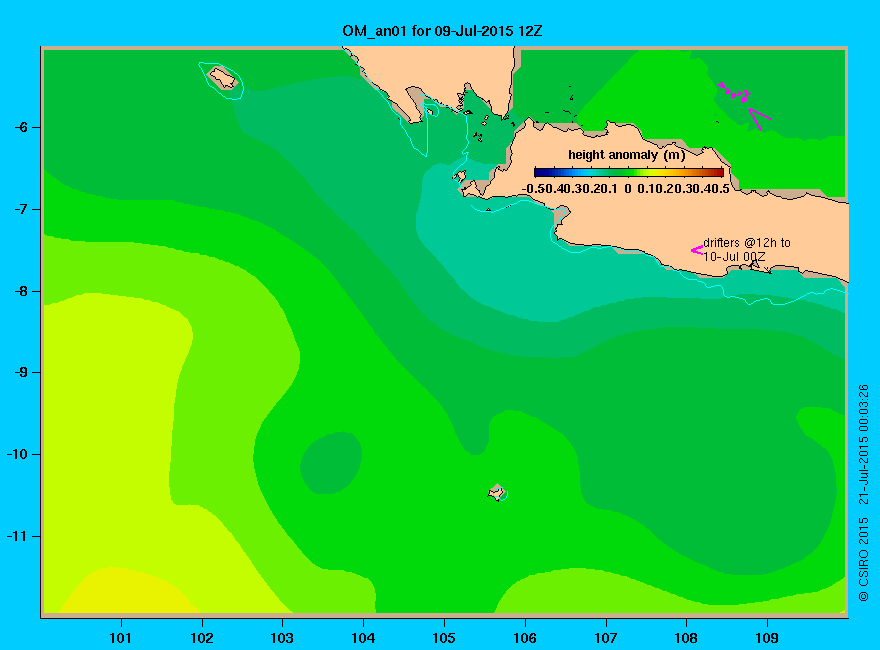Viewport: 880px width, 650px height.
Task: Click the longitude axis label 102
Action: coord(201,638)
